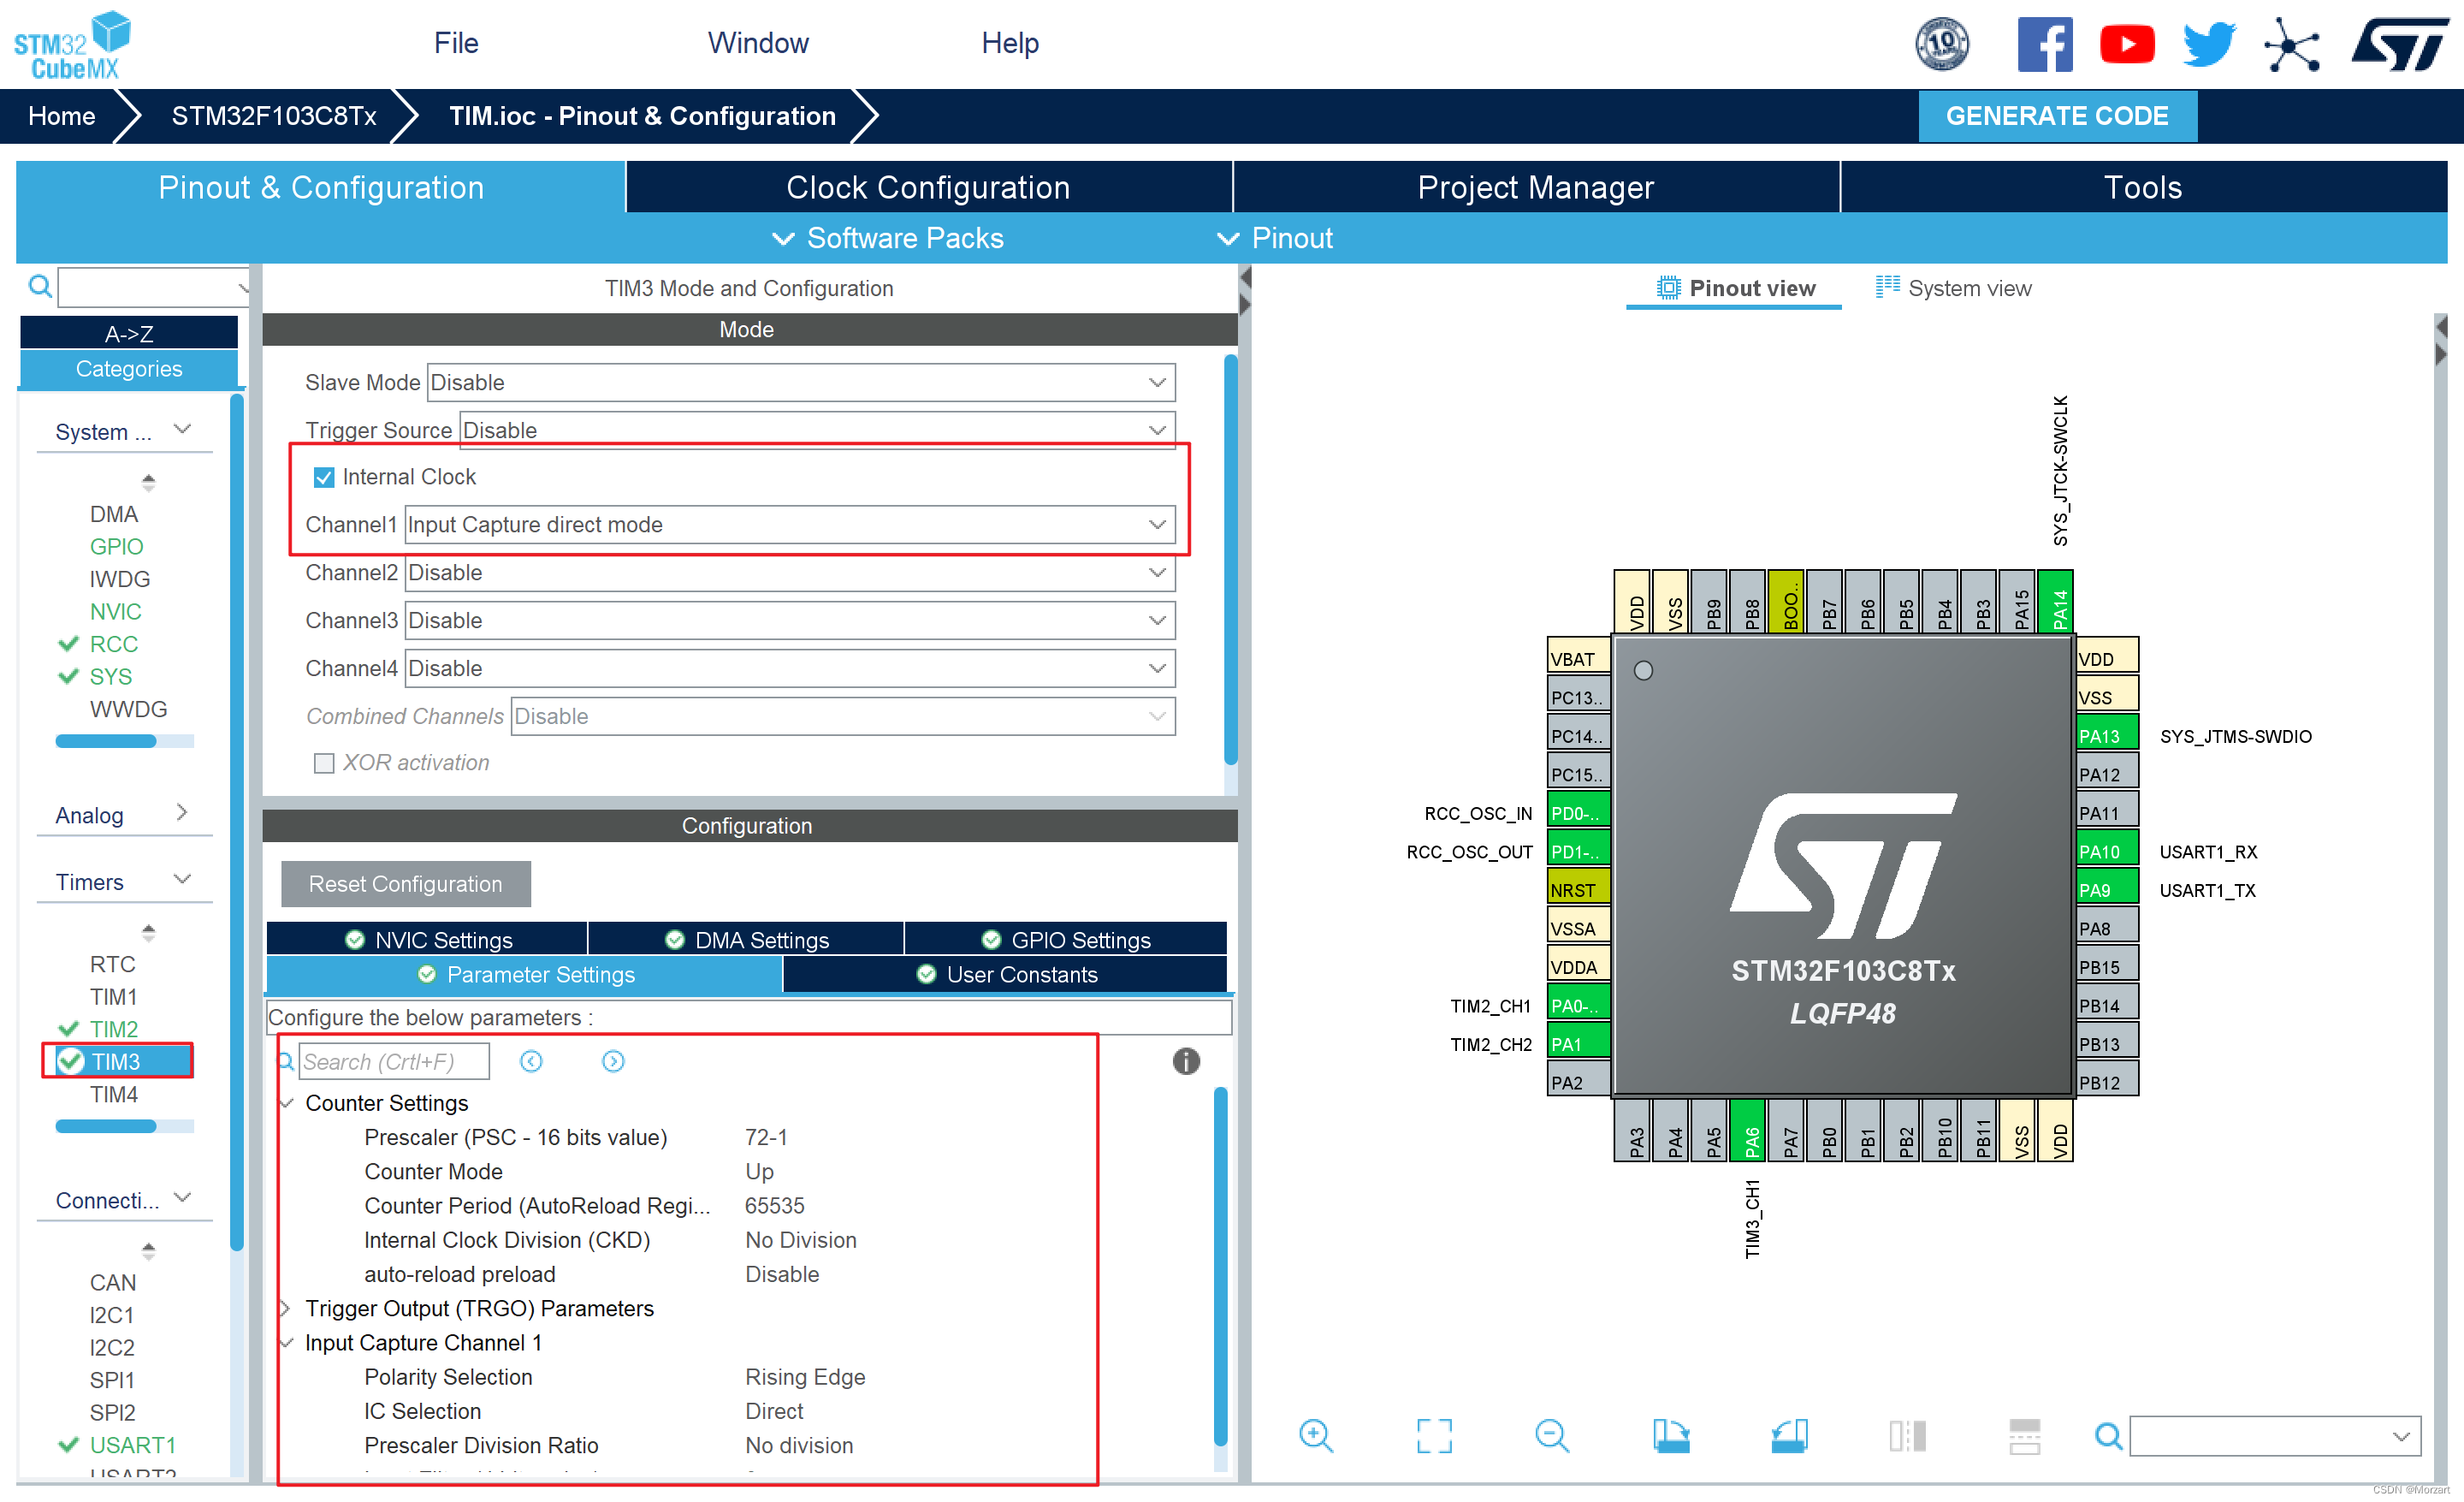Expand Trigger Output (TRGO) Parameters
The image size is (2464, 1502).
pos(285,1309)
